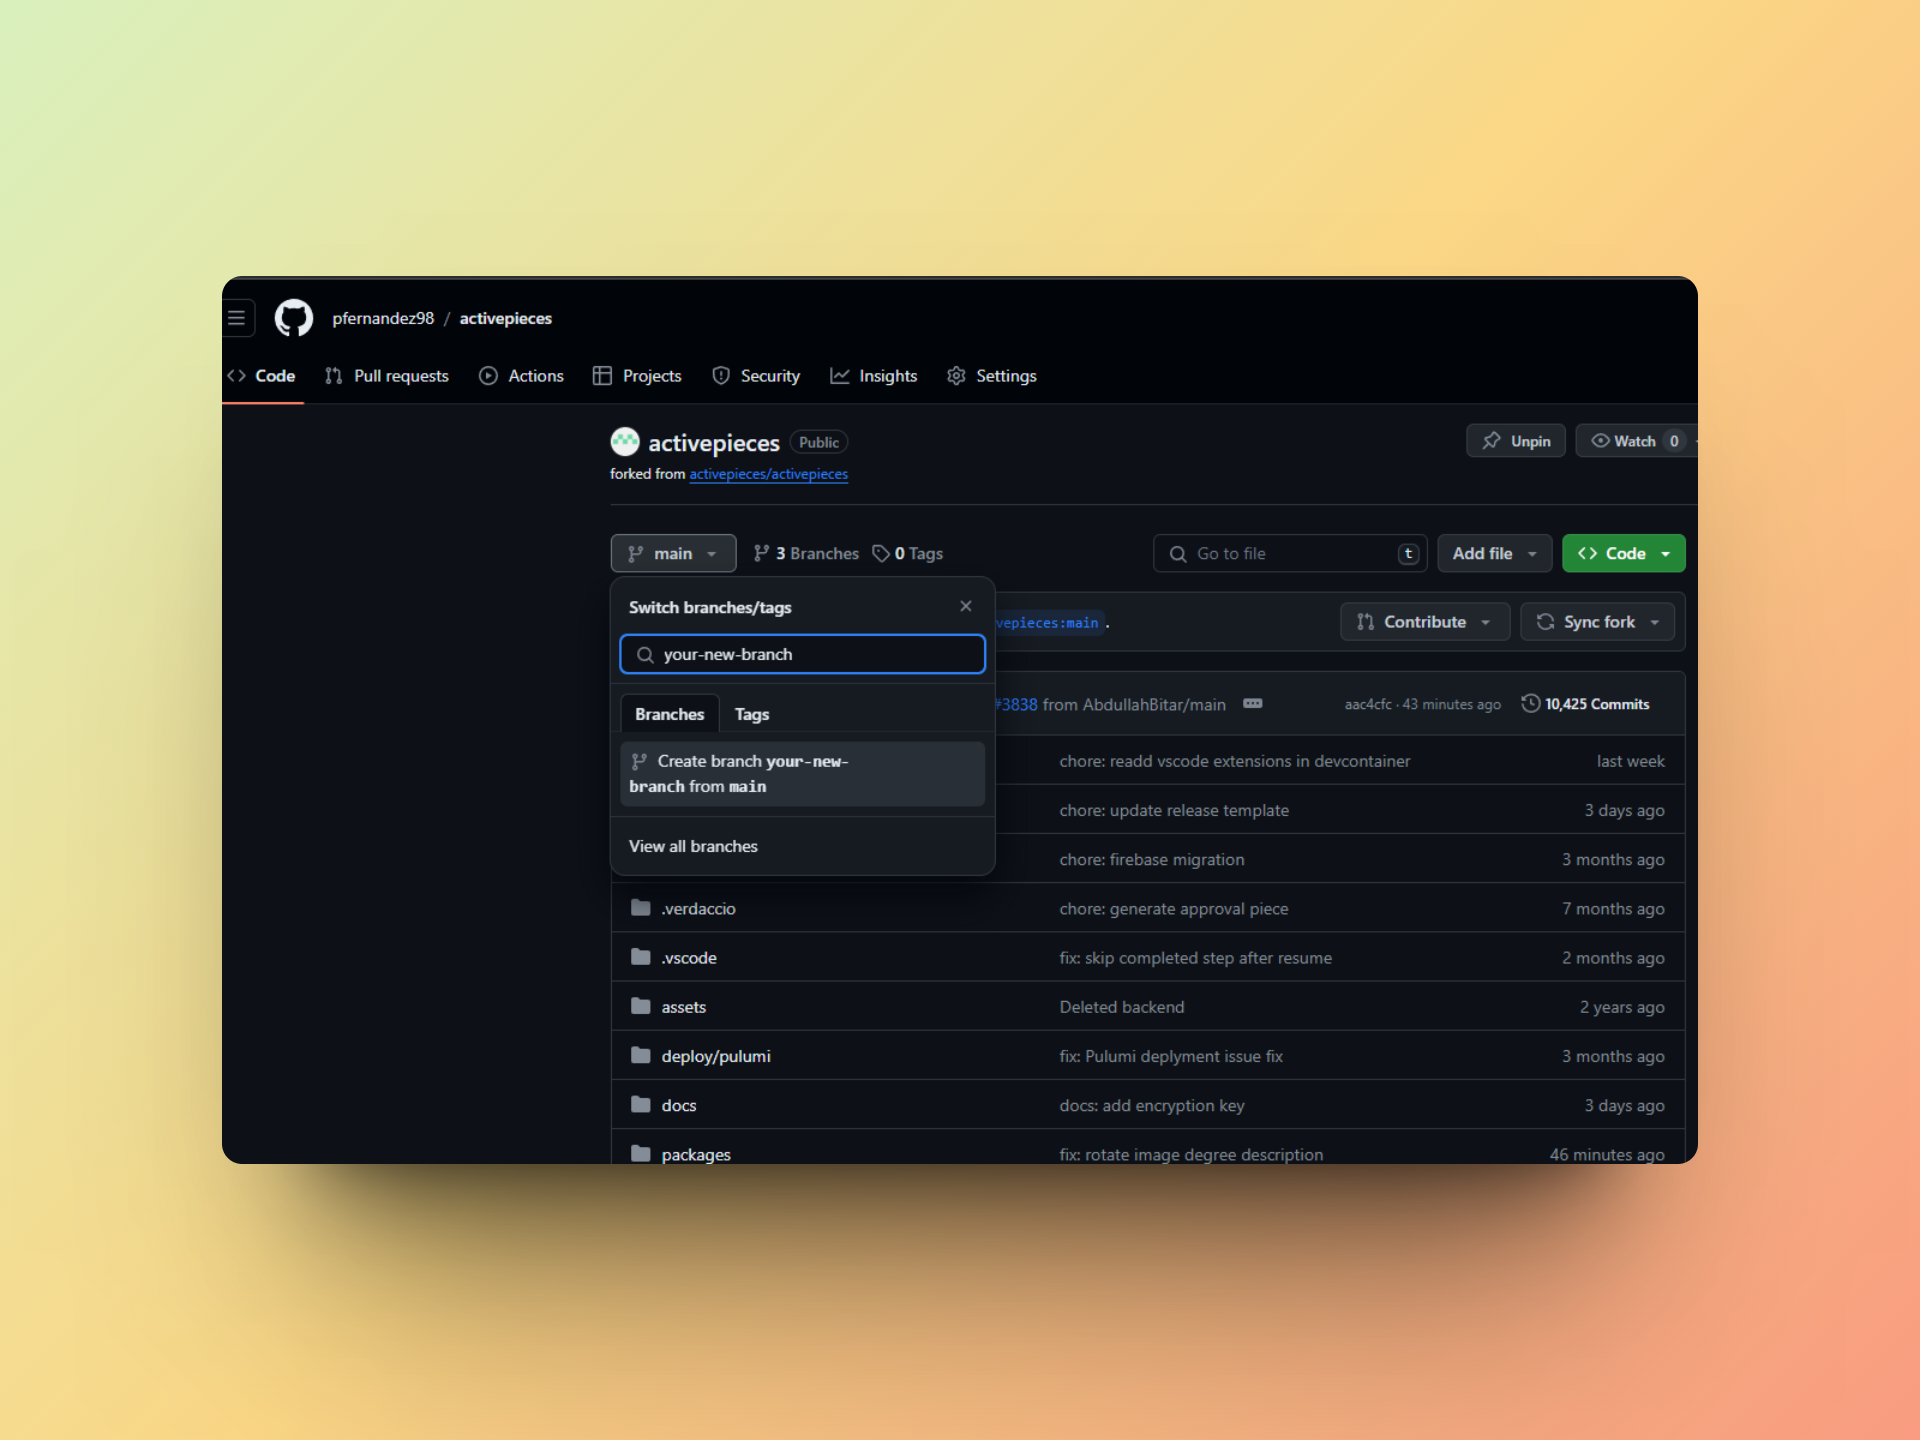Screen dimensions: 1920x1440
Task: Click the assets folder icon
Action: point(641,1006)
